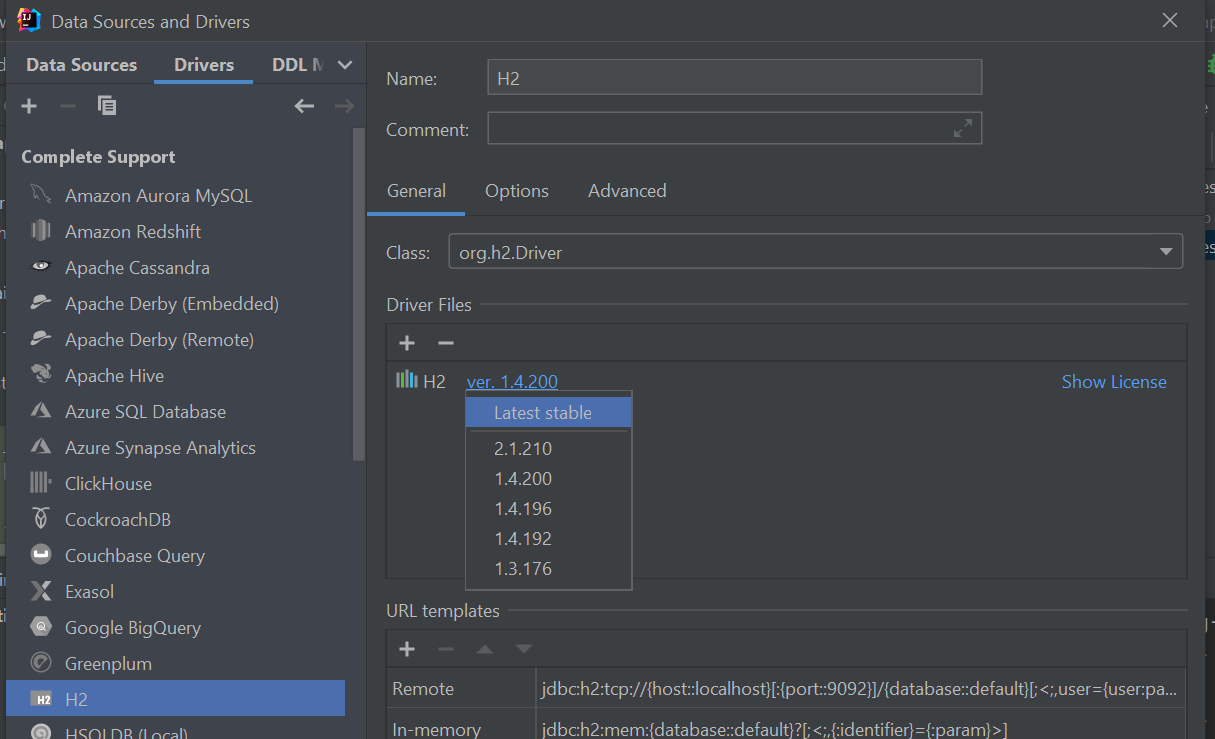1215x739 pixels.
Task: Click the Comment input field
Action: pos(735,128)
